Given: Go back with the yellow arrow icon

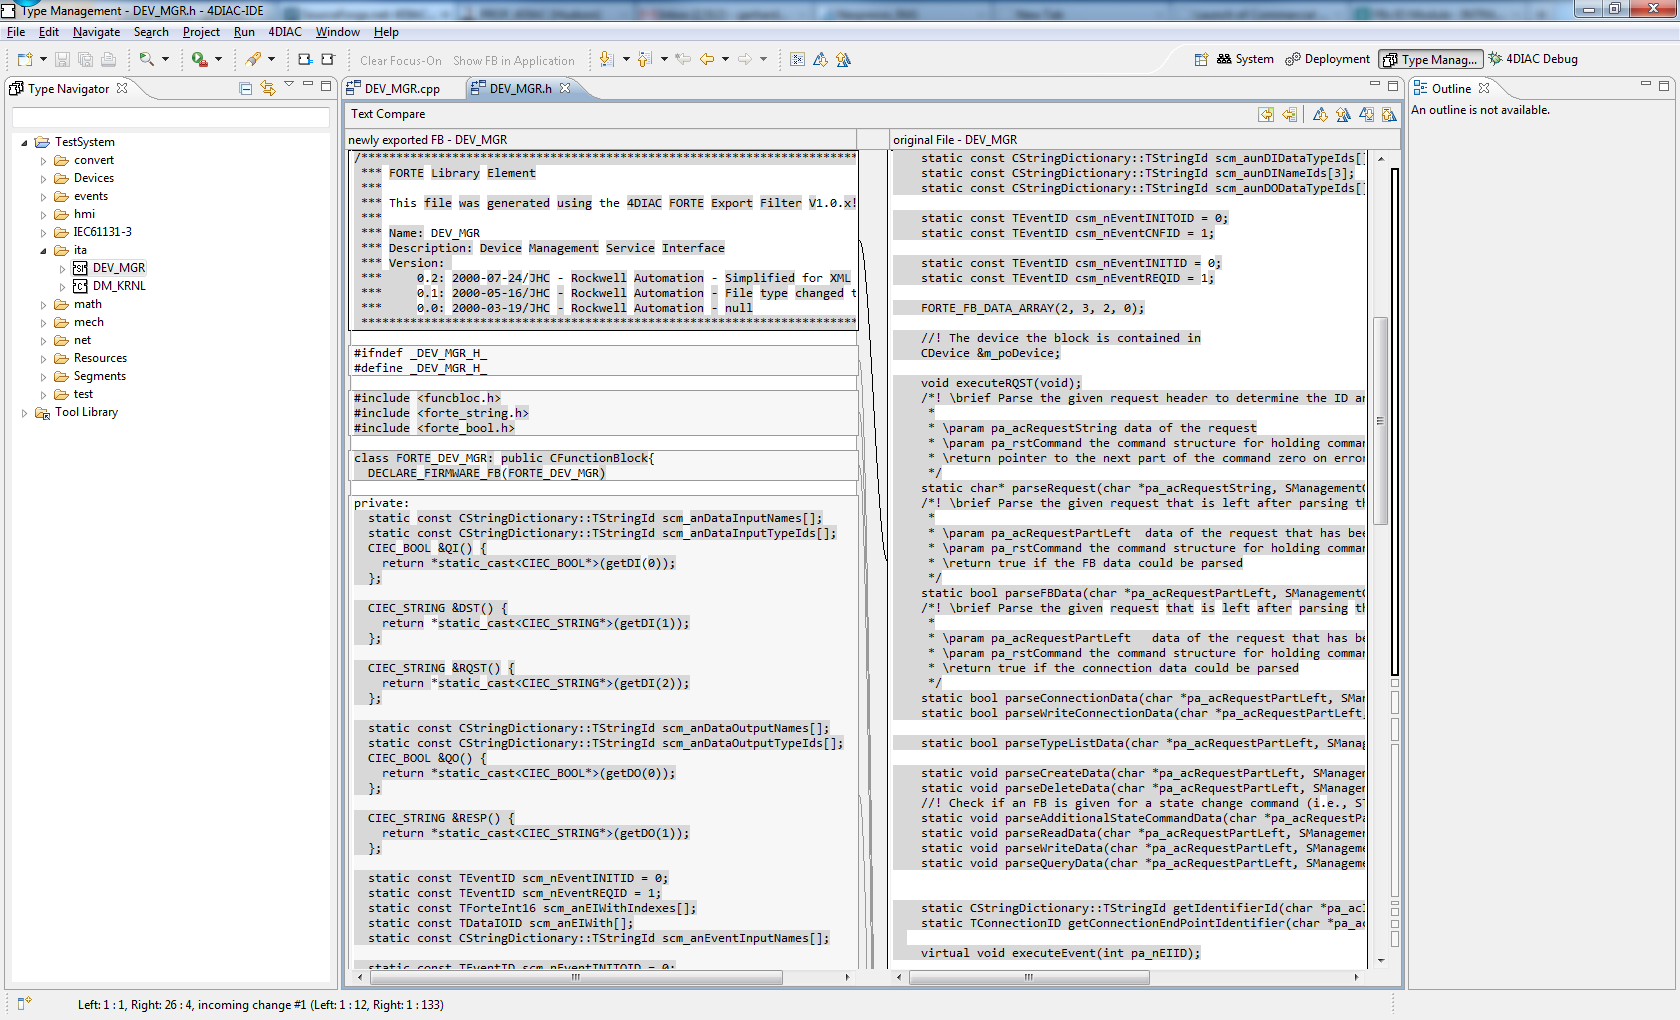Looking at the screenshot, I should point(707,60).
